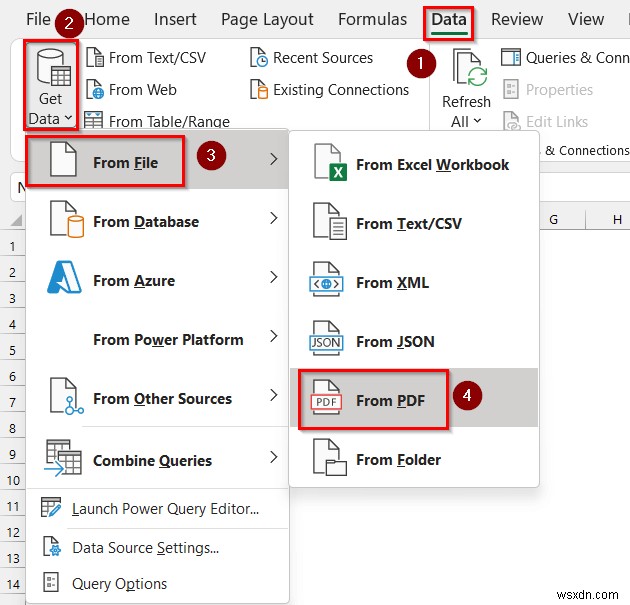Expand the From Other Sources chevron
The width and height of the screenshot is (630, 605).
pos(274,395)
